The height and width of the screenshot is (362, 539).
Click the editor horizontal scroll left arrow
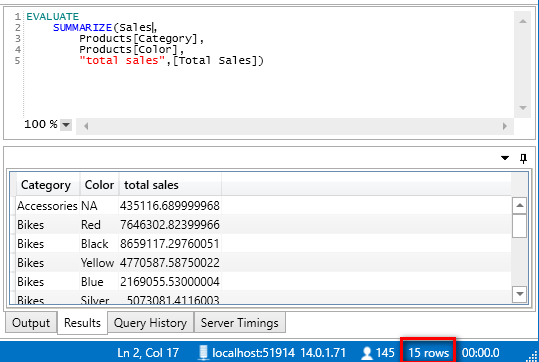click(x=86, y=126)
